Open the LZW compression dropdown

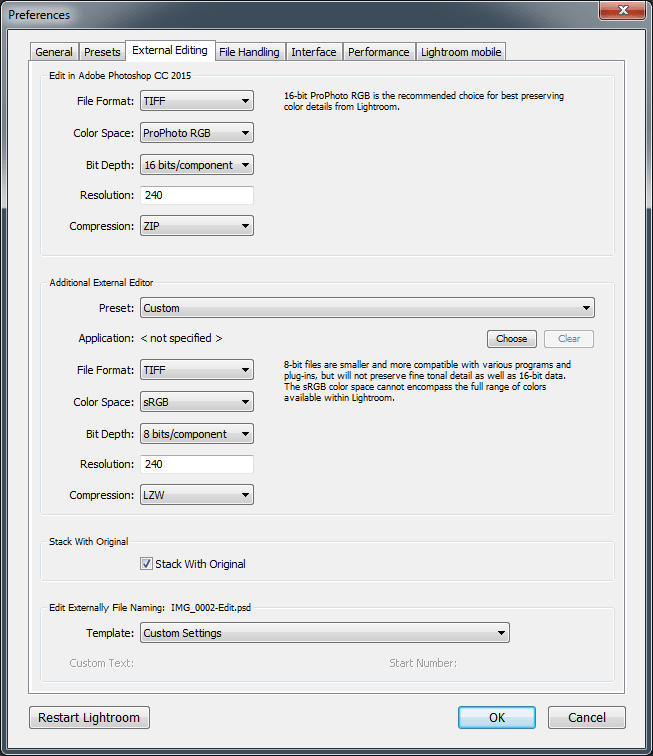point(197,495)
